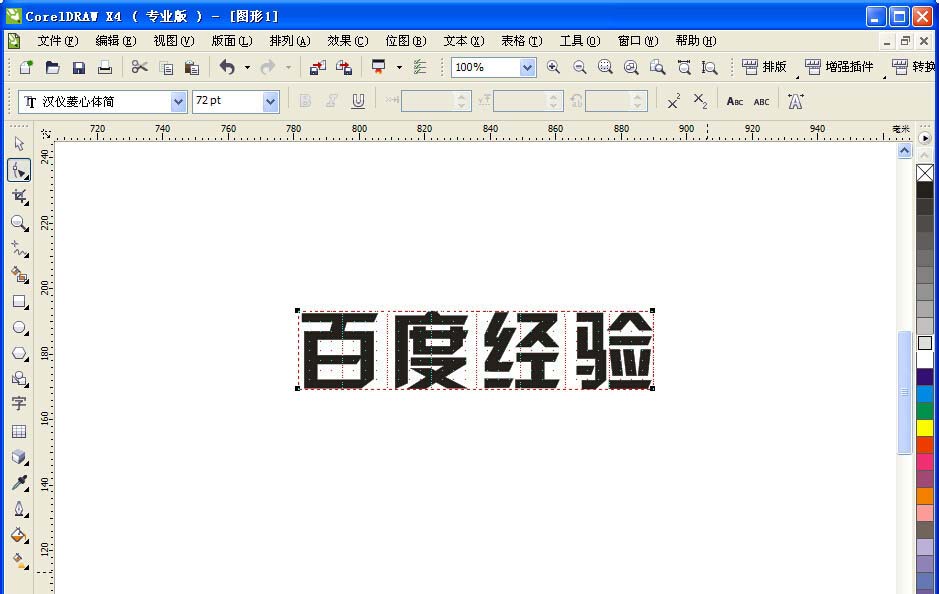Screen dimensions: 939x594
Task: Open the 视图(V) menu
Action: pyautogui.click(x=174, y=41)
